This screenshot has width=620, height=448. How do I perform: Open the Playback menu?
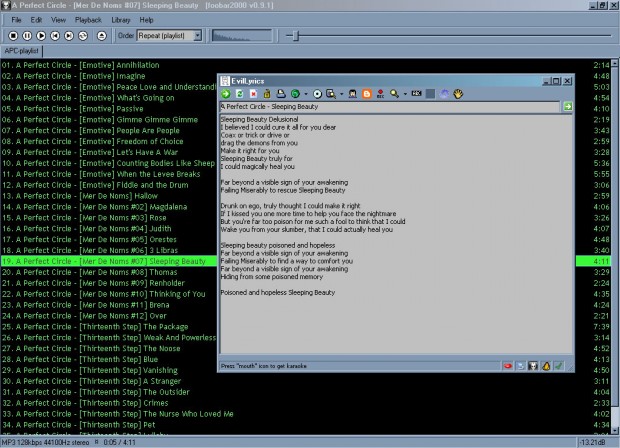coord(88,20)
